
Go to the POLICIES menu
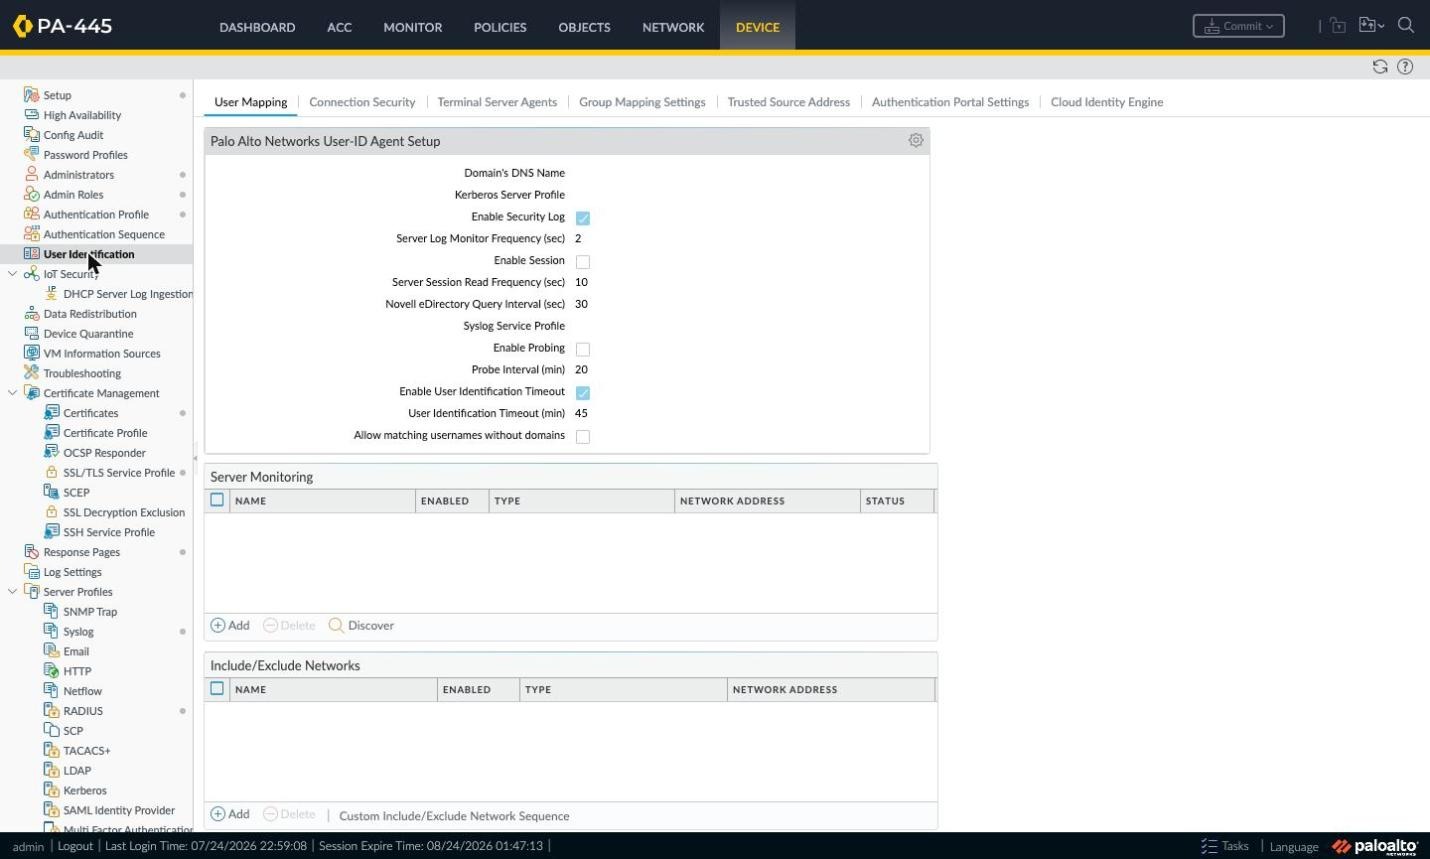(x=500, y=27)
